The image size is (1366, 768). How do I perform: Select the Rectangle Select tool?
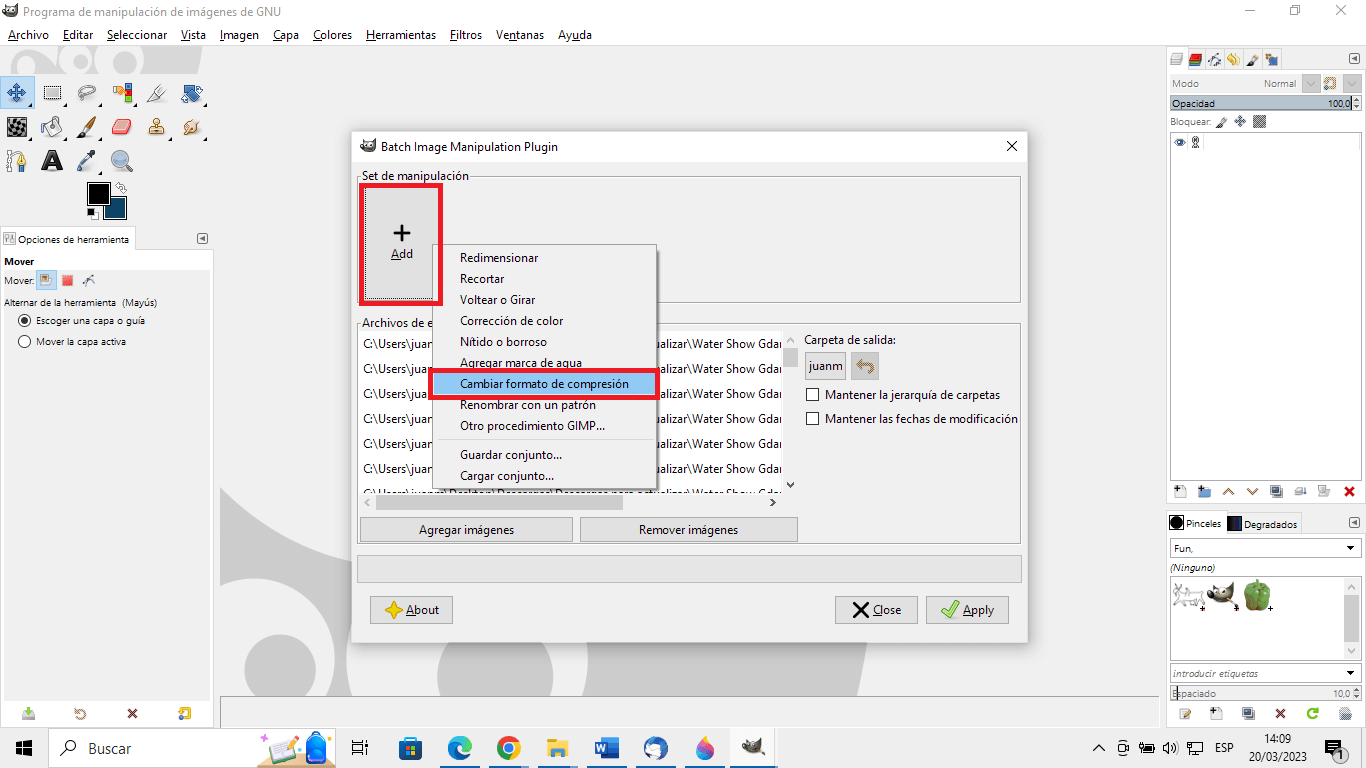click(x=52, y=94)
